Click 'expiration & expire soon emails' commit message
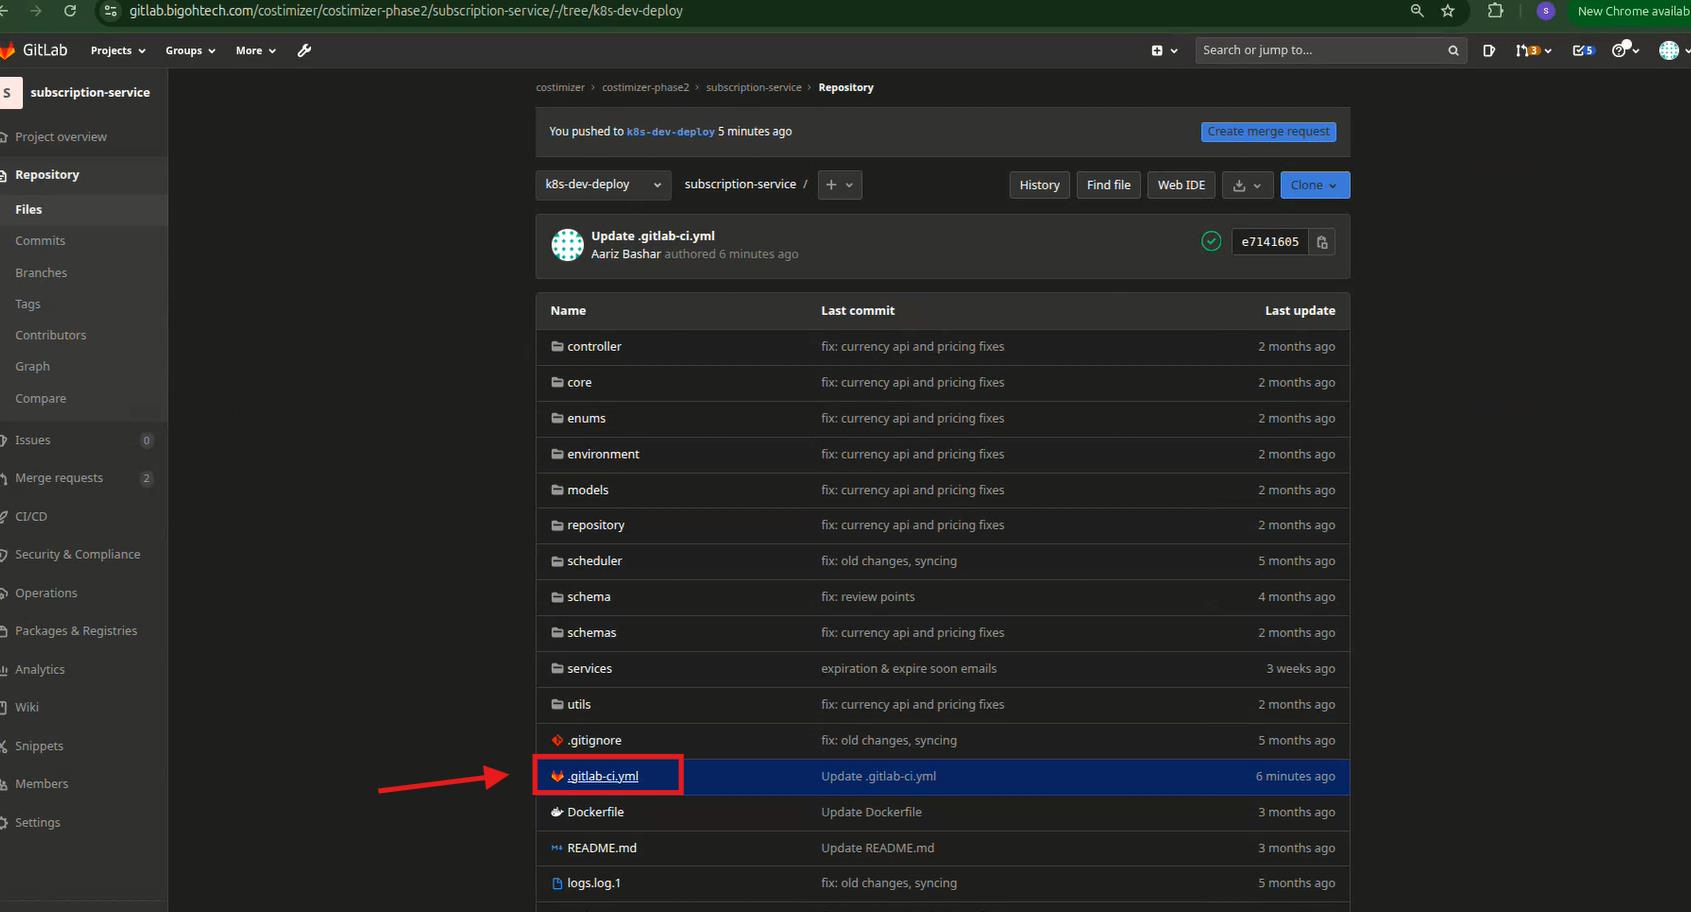This screenshot has width=1691, height=912. click(x=908, y=669)
